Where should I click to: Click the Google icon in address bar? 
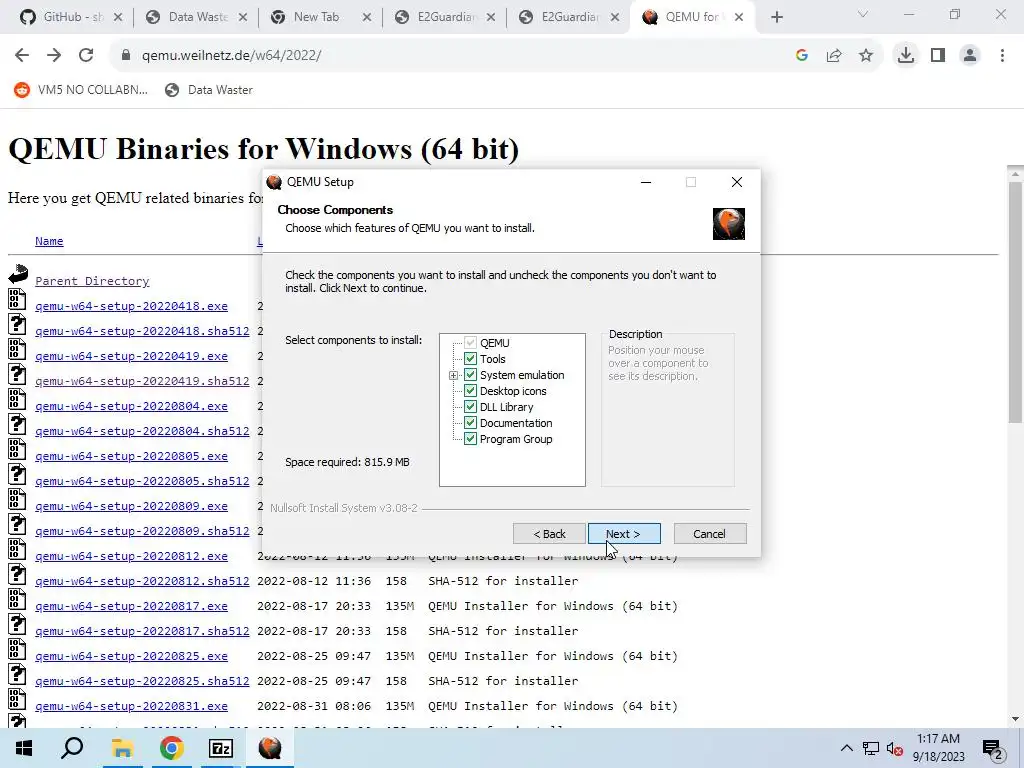click(x=802, y=56)
